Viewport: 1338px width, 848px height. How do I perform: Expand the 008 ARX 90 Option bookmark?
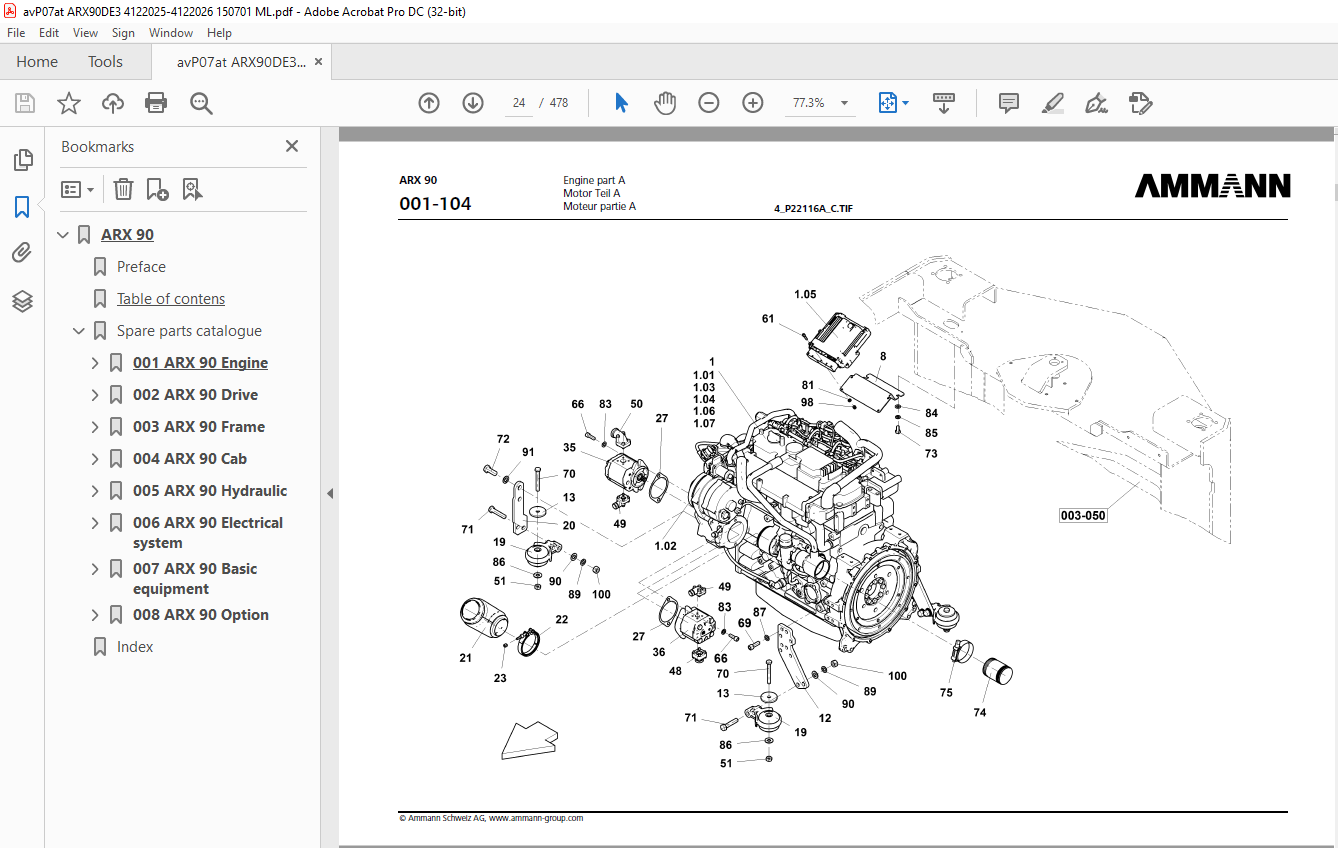(x=95, y=615)
